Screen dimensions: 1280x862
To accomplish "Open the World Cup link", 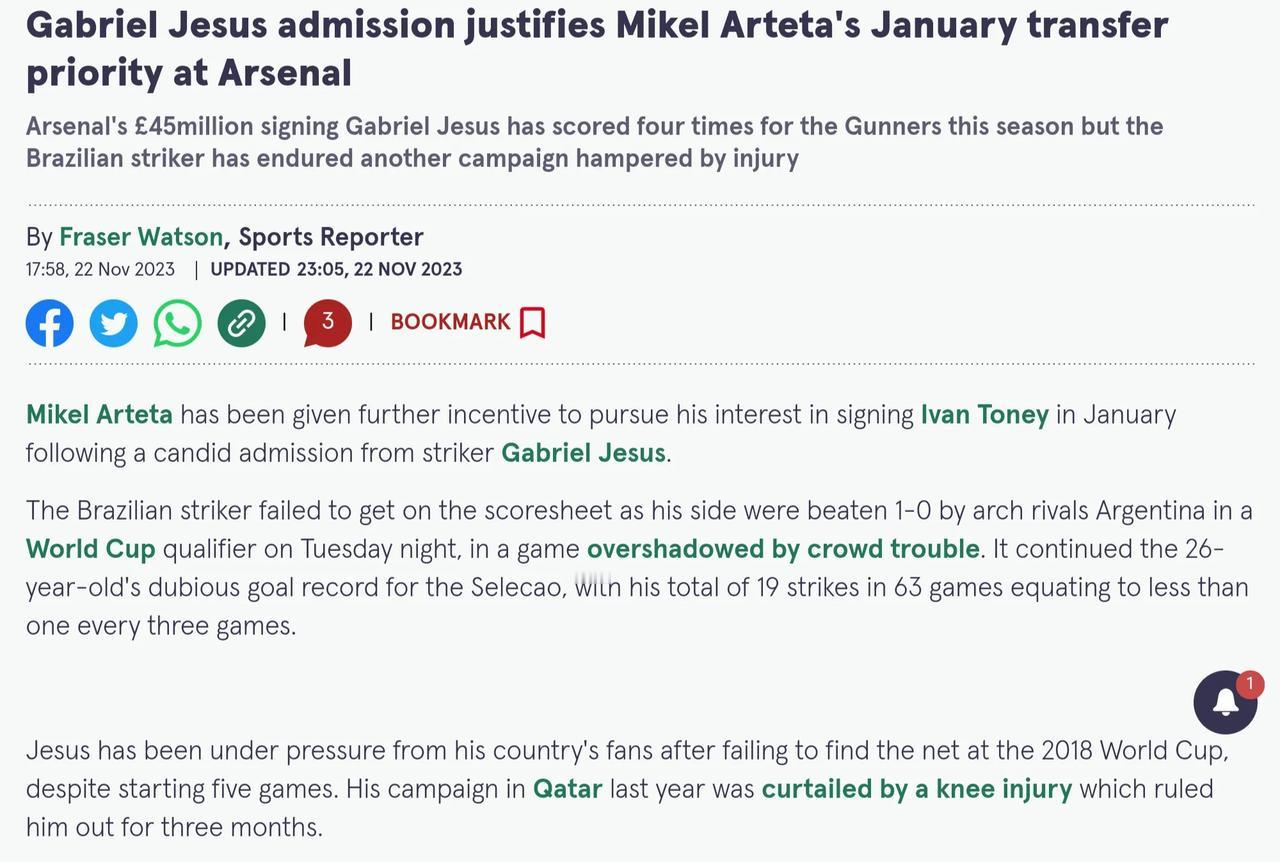I will point(91,549).
